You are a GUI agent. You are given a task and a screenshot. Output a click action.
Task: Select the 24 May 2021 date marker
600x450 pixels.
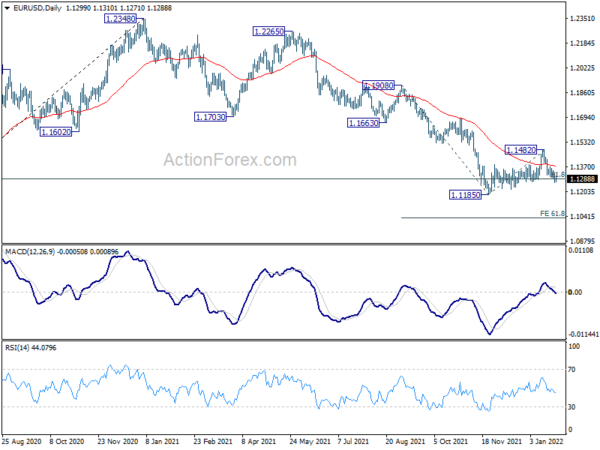coord(310,441)
